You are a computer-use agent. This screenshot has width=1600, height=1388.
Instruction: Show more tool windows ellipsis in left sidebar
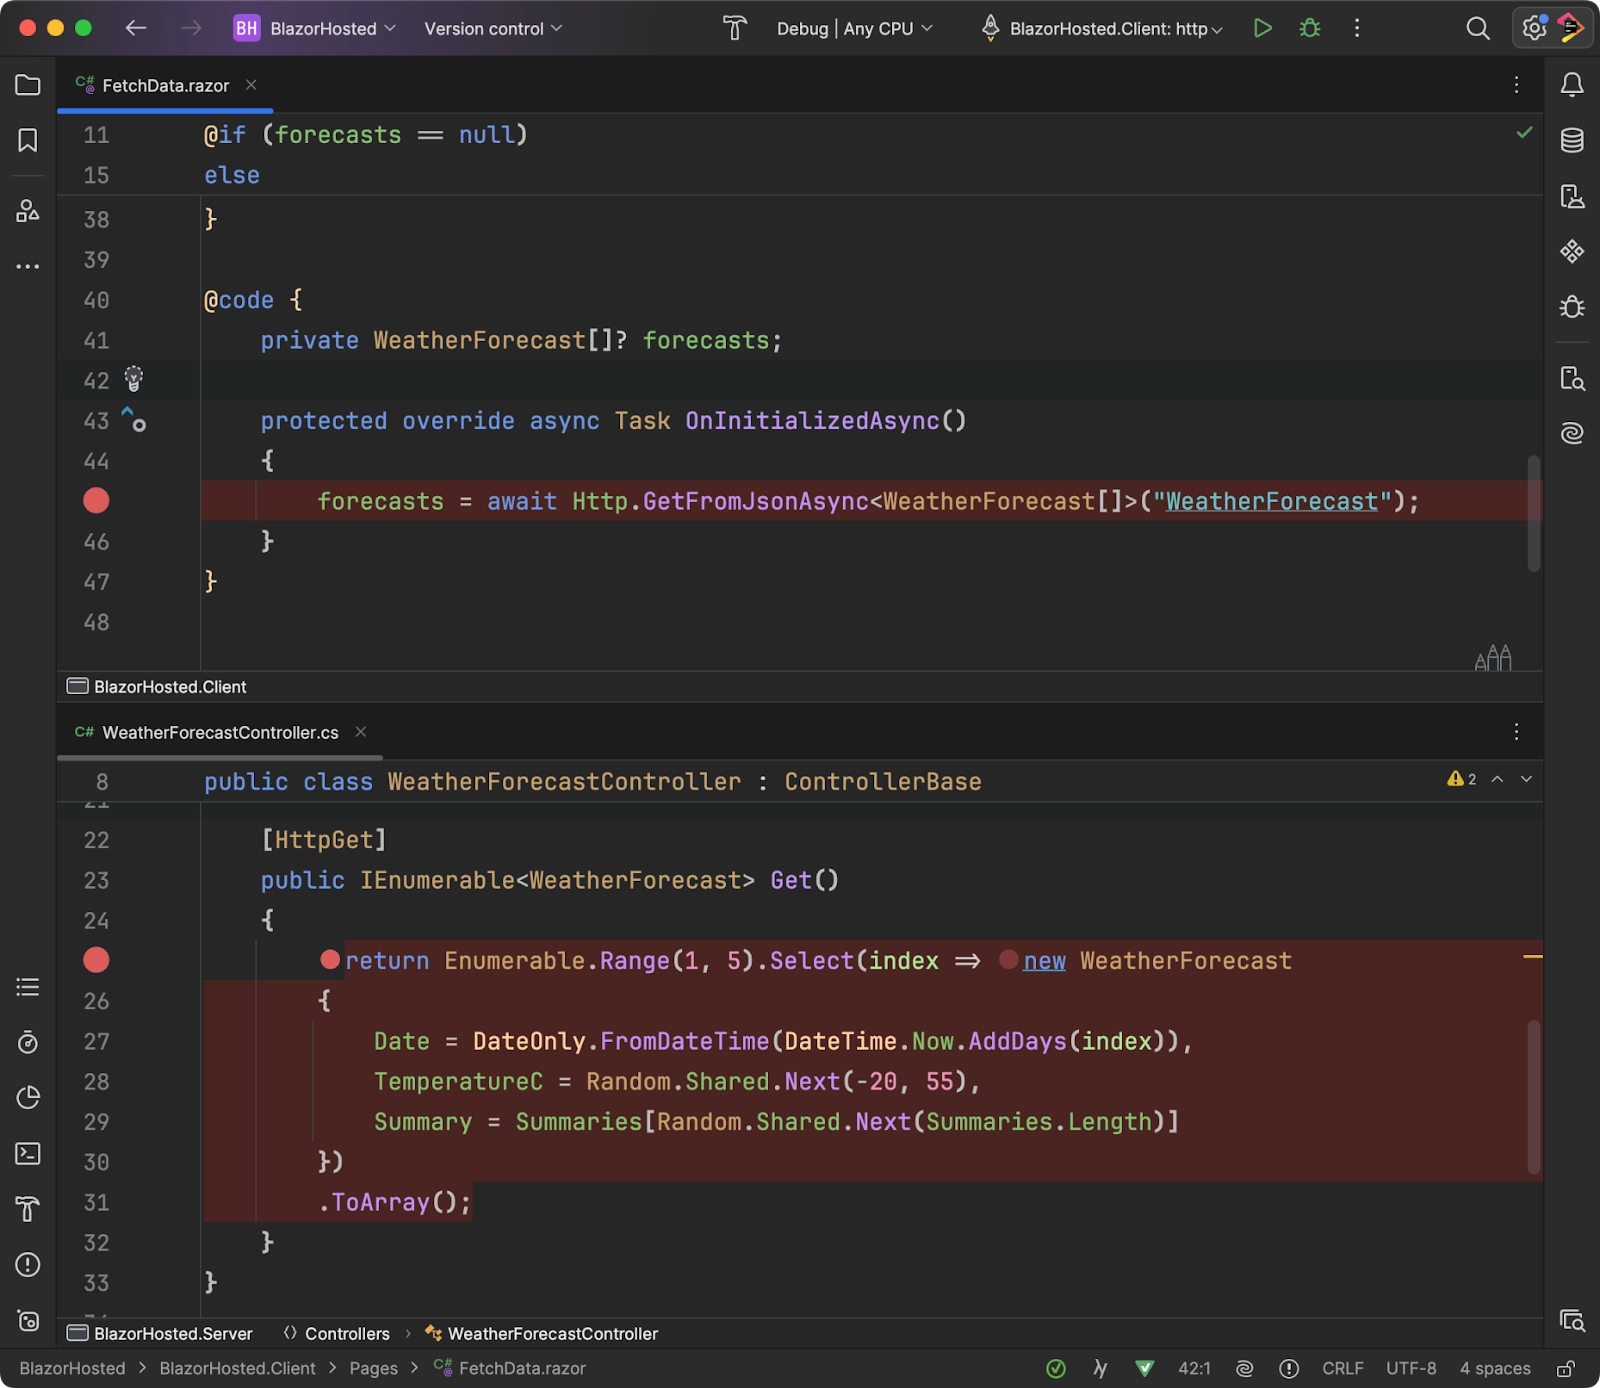pos(28,266)
